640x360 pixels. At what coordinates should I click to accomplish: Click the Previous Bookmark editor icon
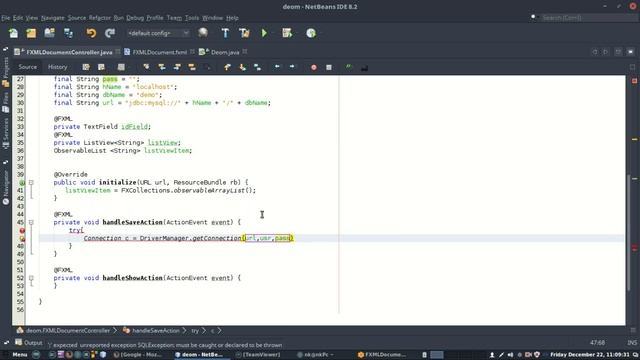pyautogui.click(x=227, y=67)
